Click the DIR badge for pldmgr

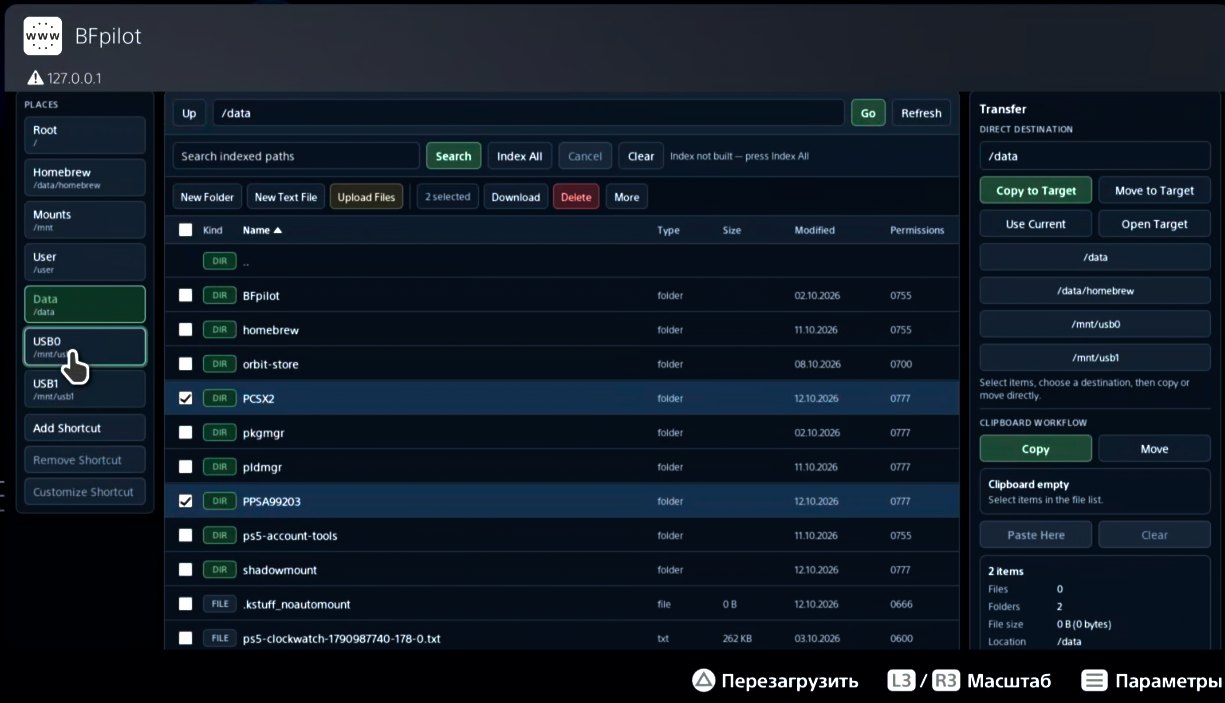pyautogui.click(x=219, y=467)
